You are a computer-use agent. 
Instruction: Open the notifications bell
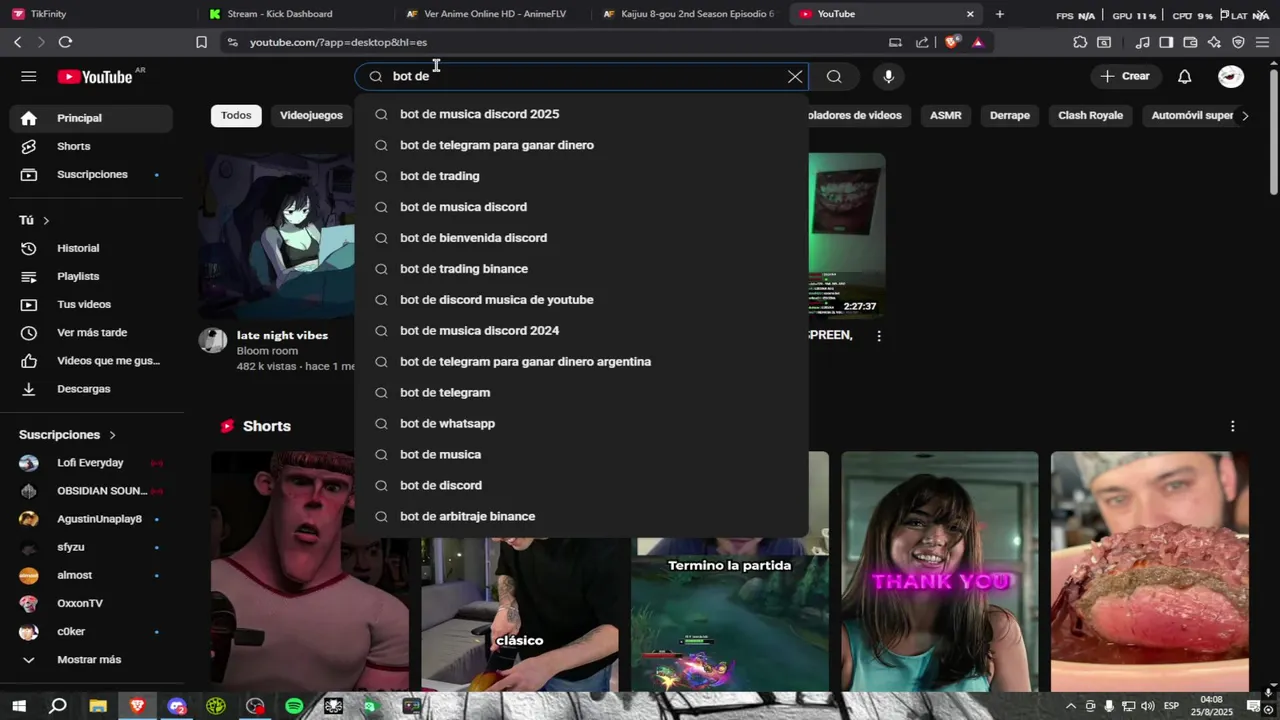[1184, 76]
